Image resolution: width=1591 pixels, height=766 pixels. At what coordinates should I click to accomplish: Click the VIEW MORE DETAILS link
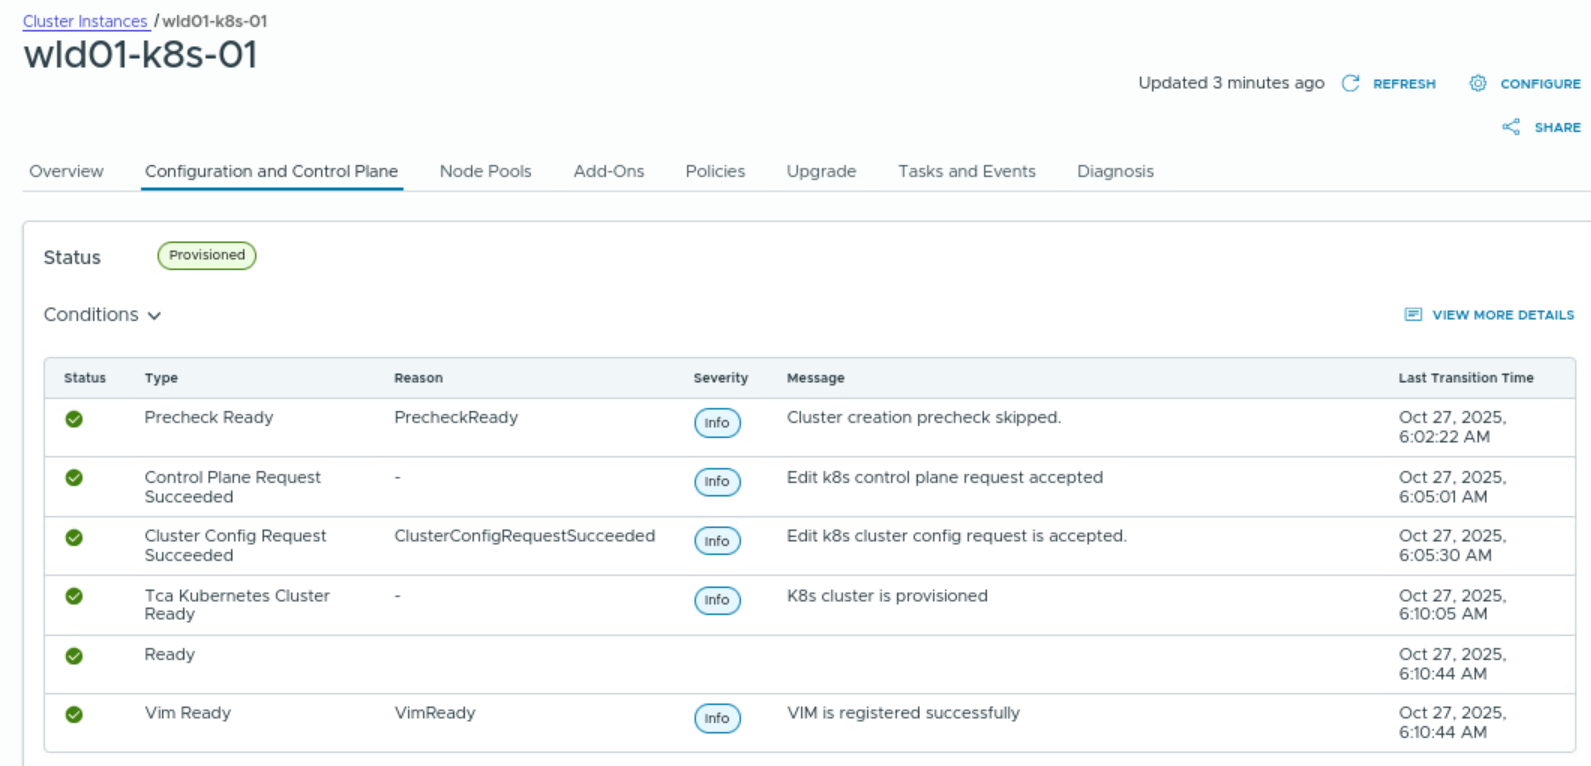(x=1502, y=315)
